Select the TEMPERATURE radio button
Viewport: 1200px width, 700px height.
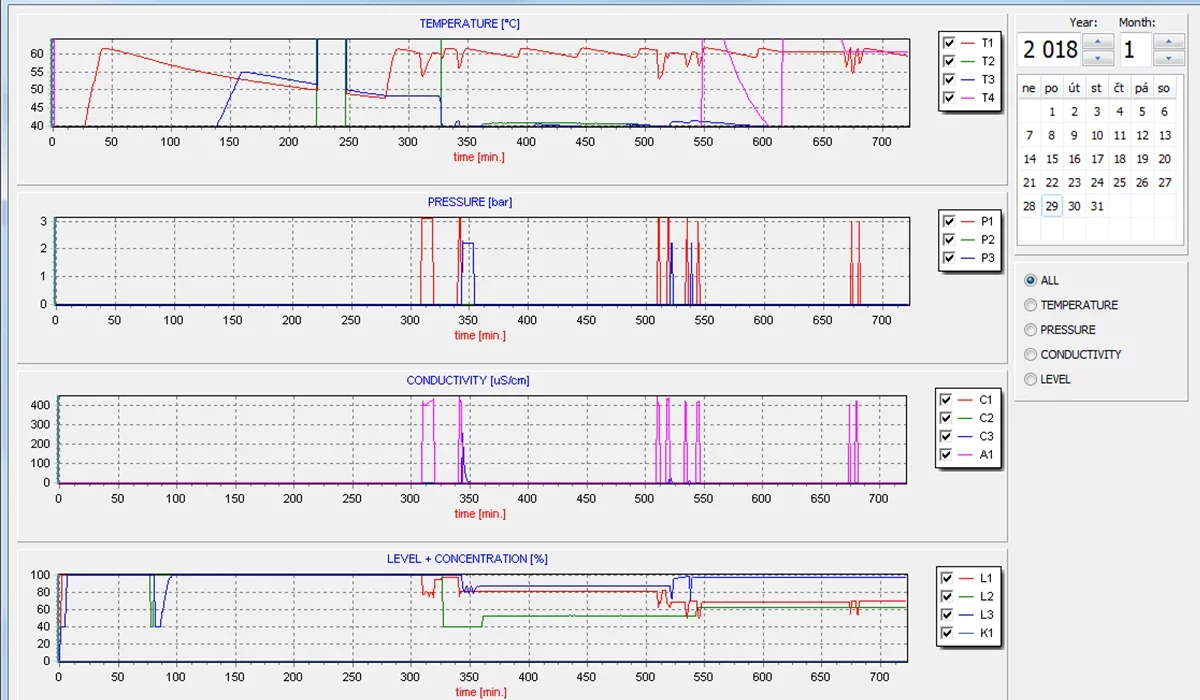click(x=1031, y=305)
